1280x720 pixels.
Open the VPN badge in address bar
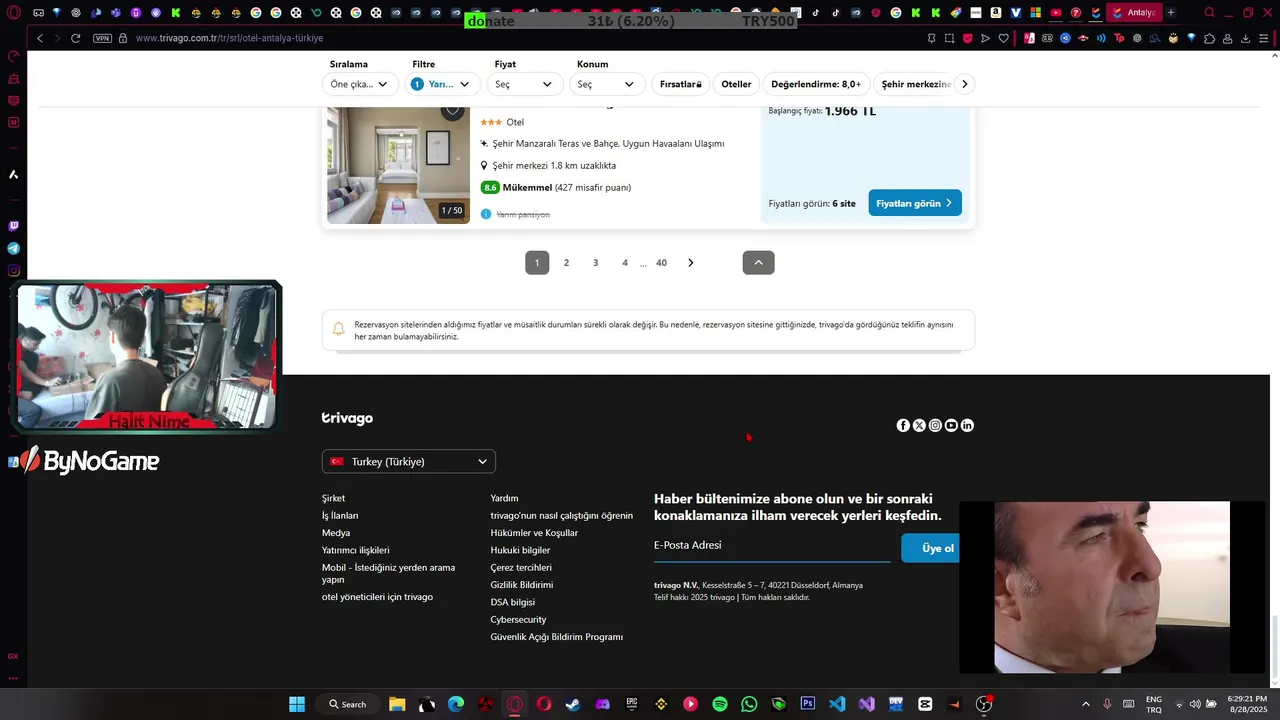coord(102,38)
